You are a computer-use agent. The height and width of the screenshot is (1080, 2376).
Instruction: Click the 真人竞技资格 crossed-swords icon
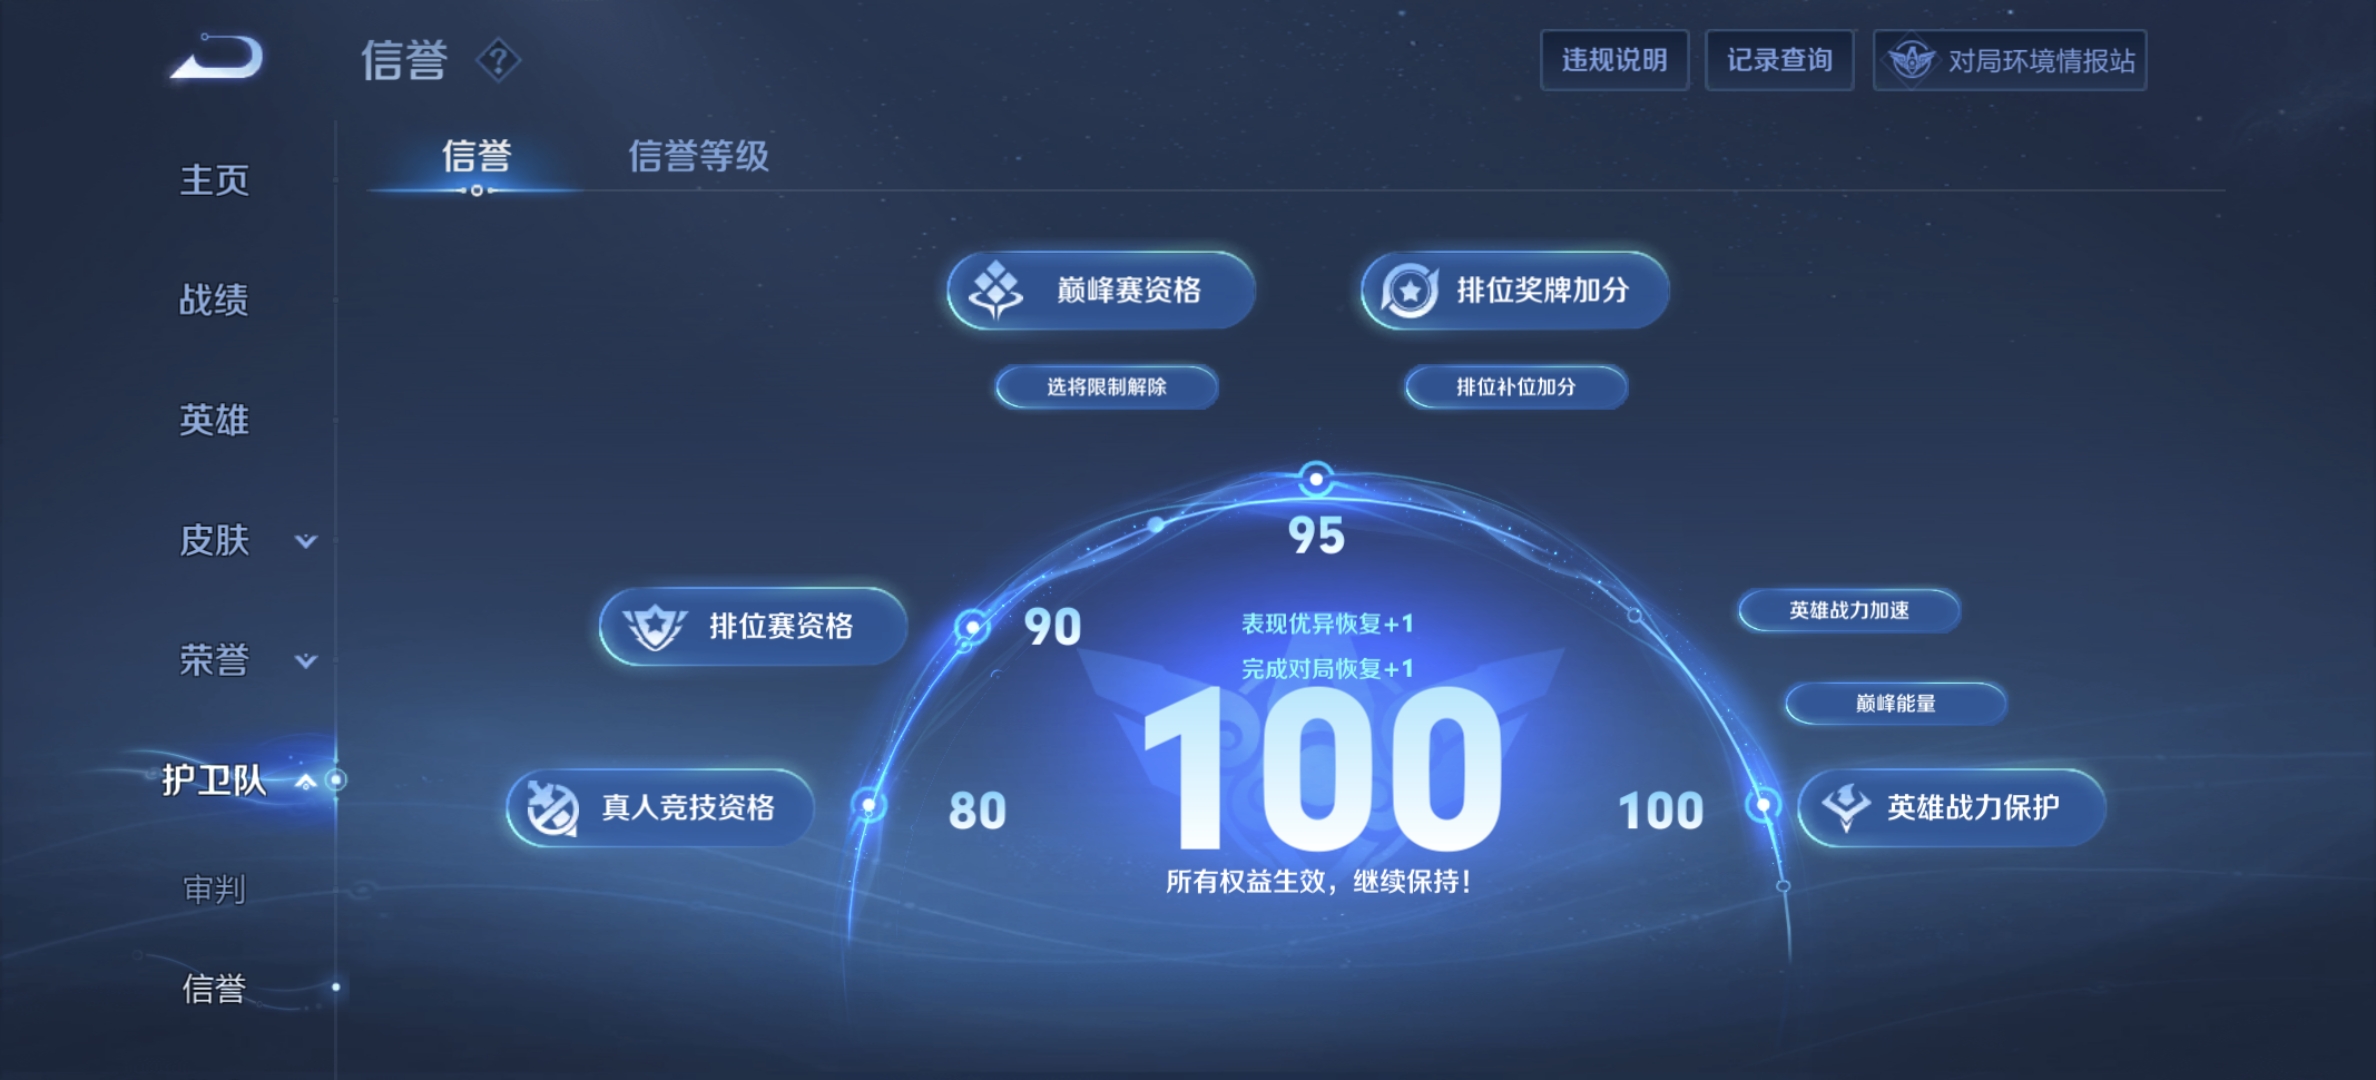coord(553,808)
